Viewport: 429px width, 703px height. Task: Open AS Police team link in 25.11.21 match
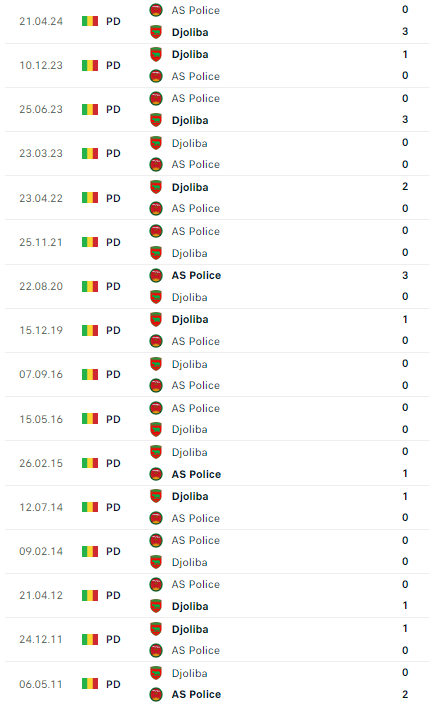[195, 231]
